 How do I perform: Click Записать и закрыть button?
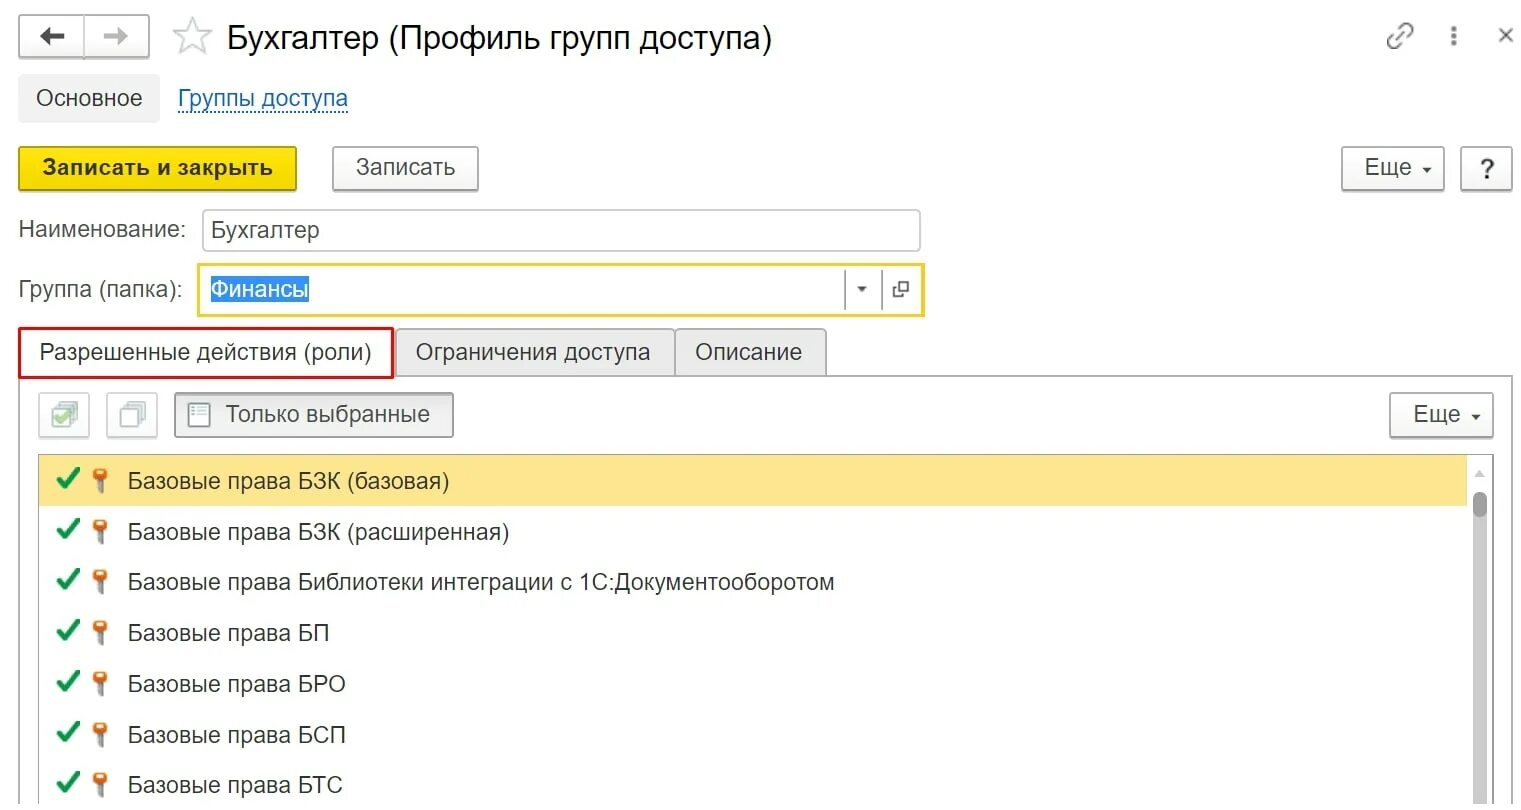tap(158, 168)
